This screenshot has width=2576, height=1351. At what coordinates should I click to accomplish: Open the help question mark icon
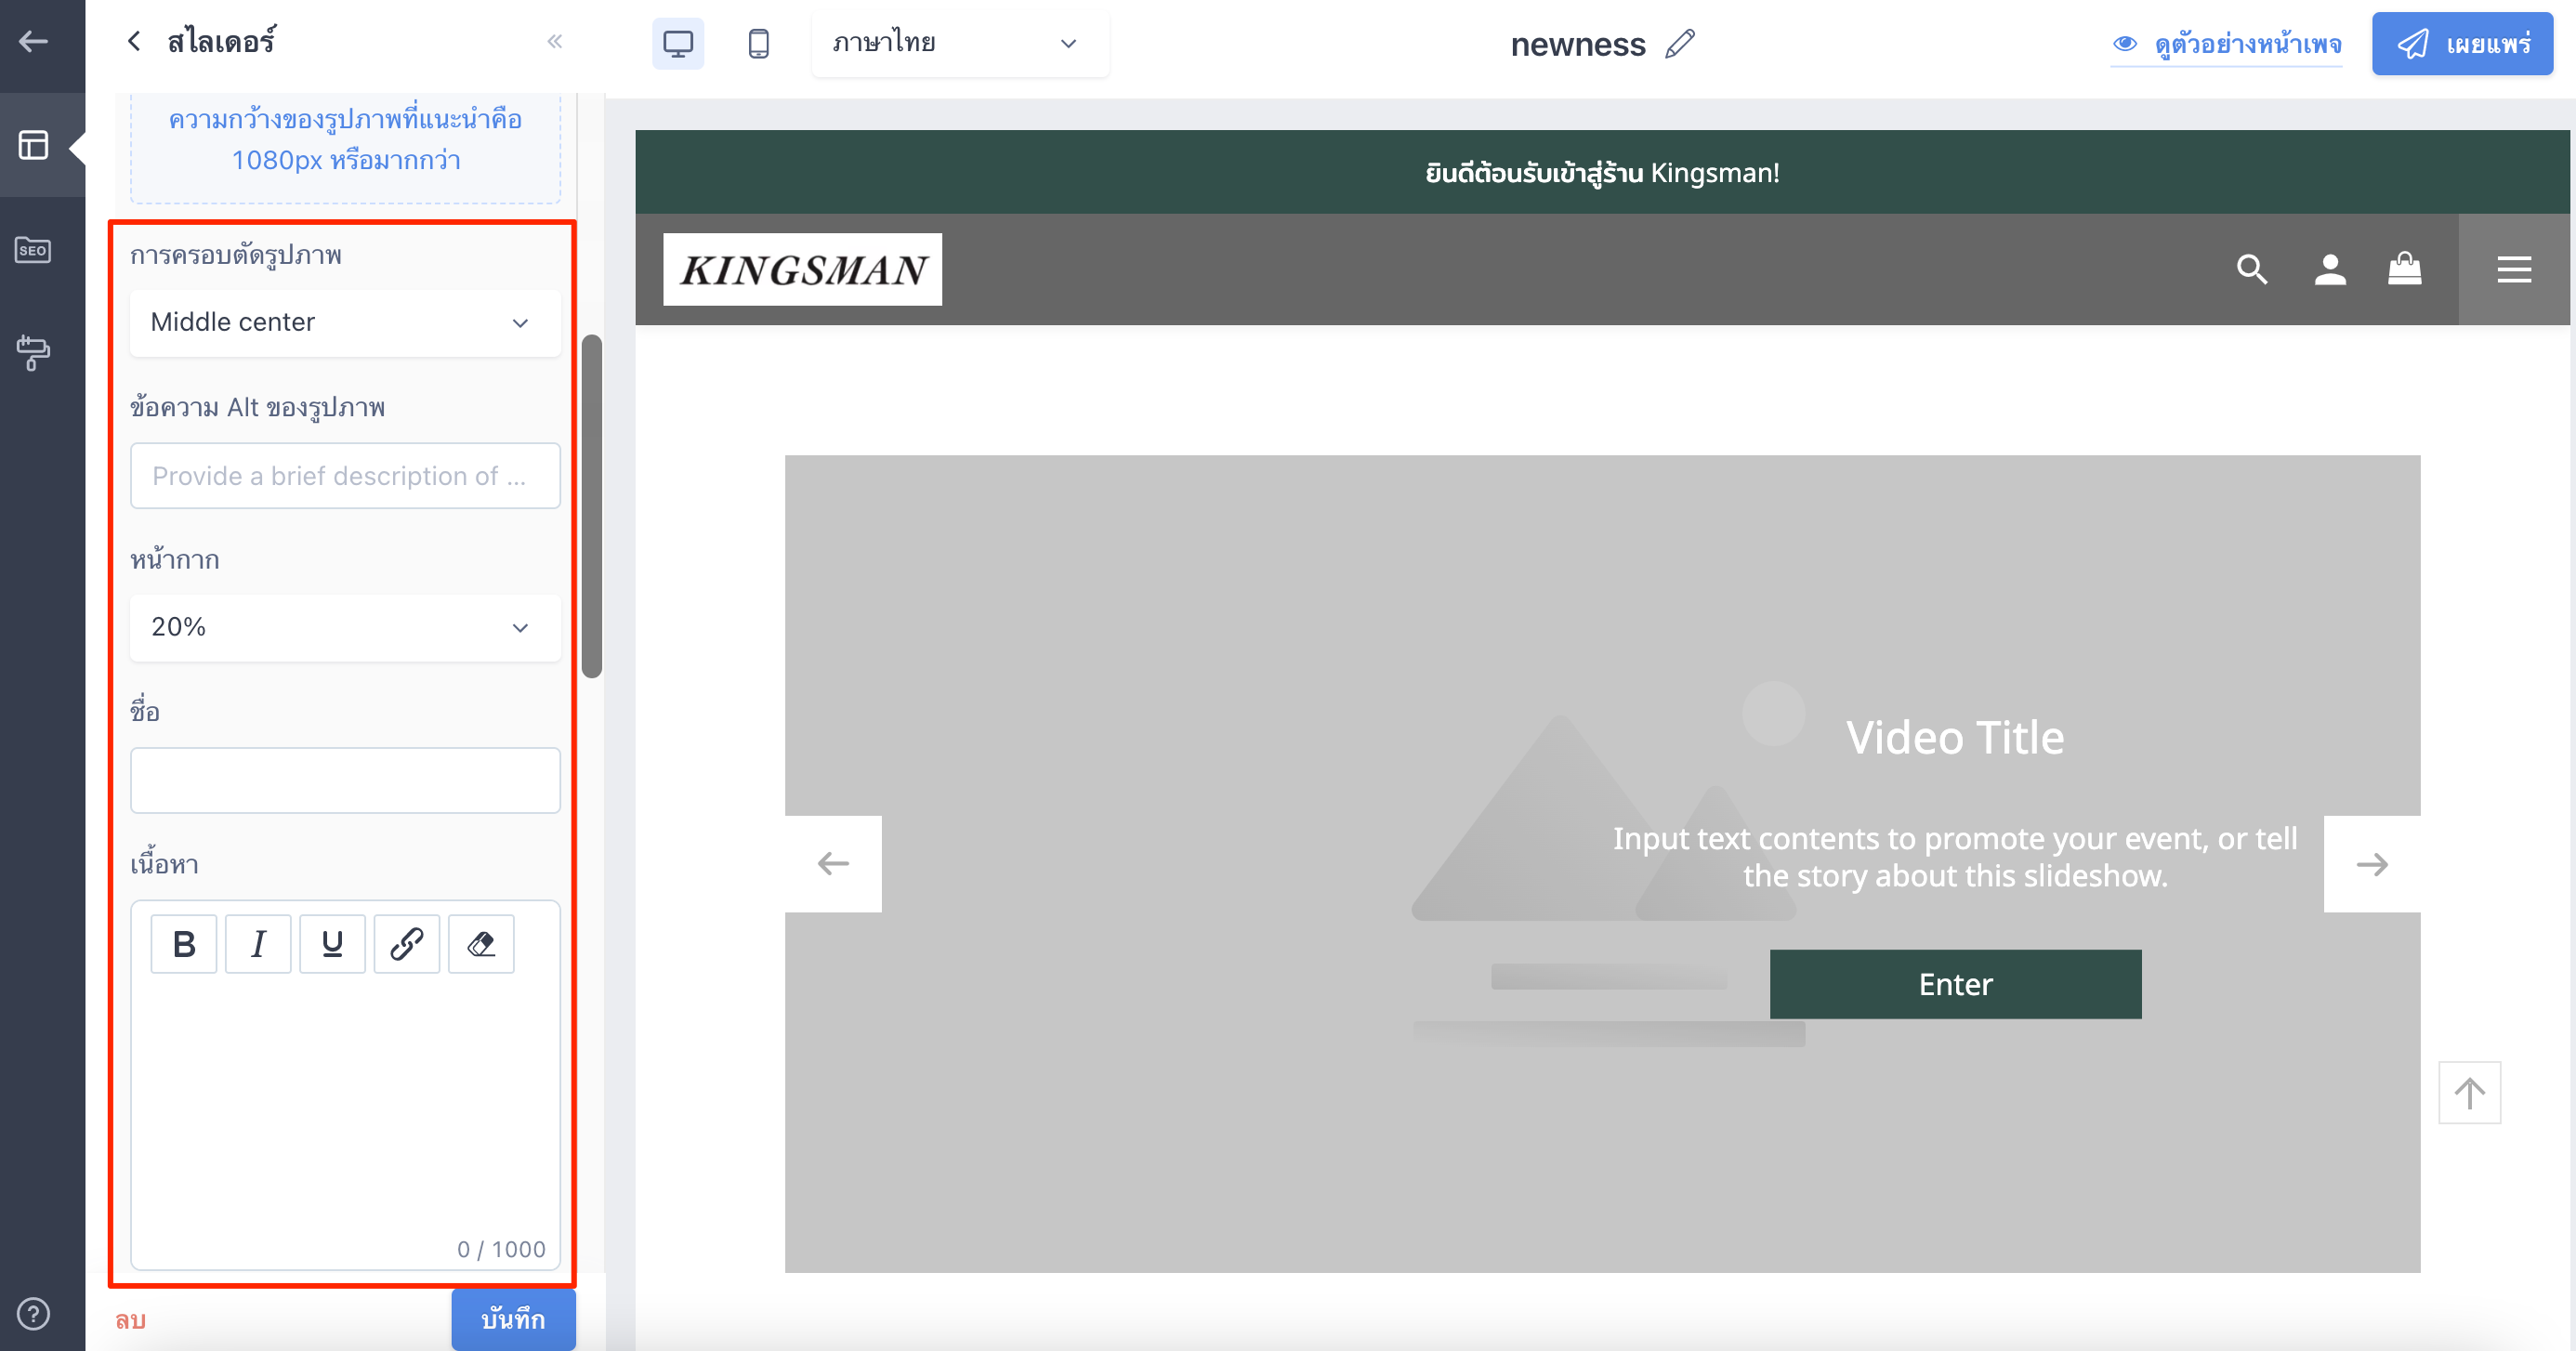(33, 1313)
